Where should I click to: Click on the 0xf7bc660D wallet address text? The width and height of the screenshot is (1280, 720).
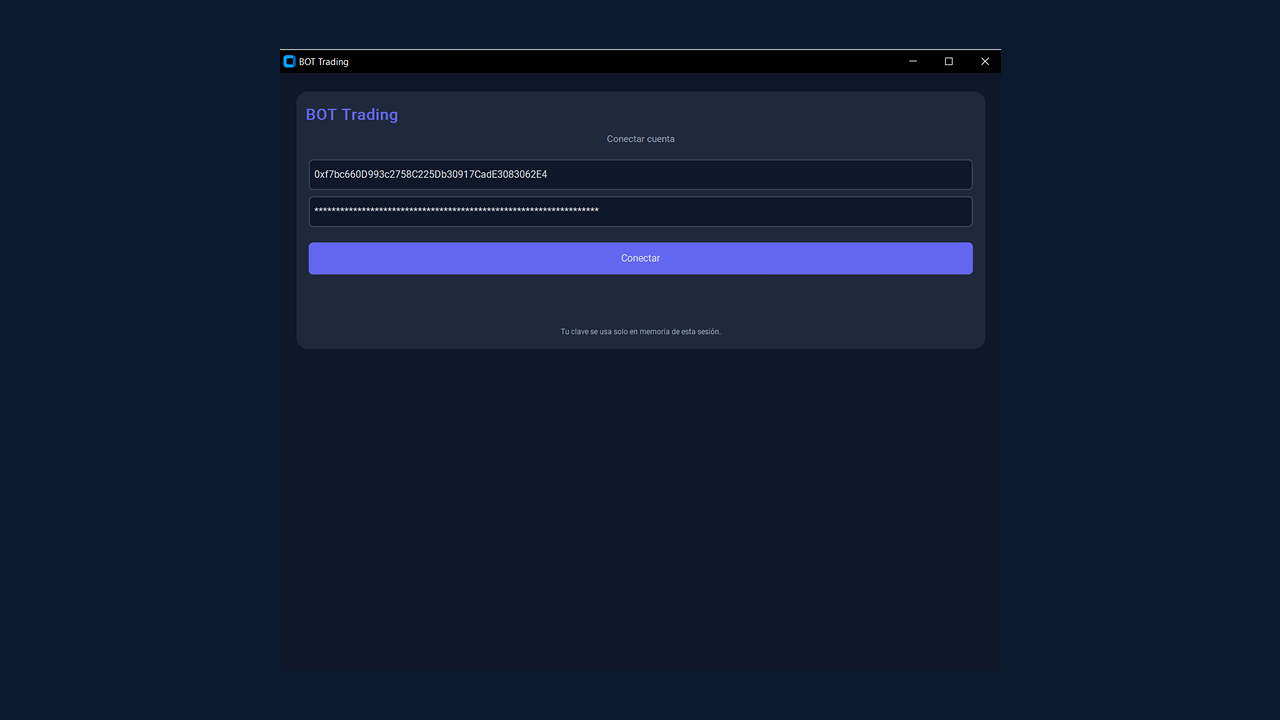click(x=430, y=175)
